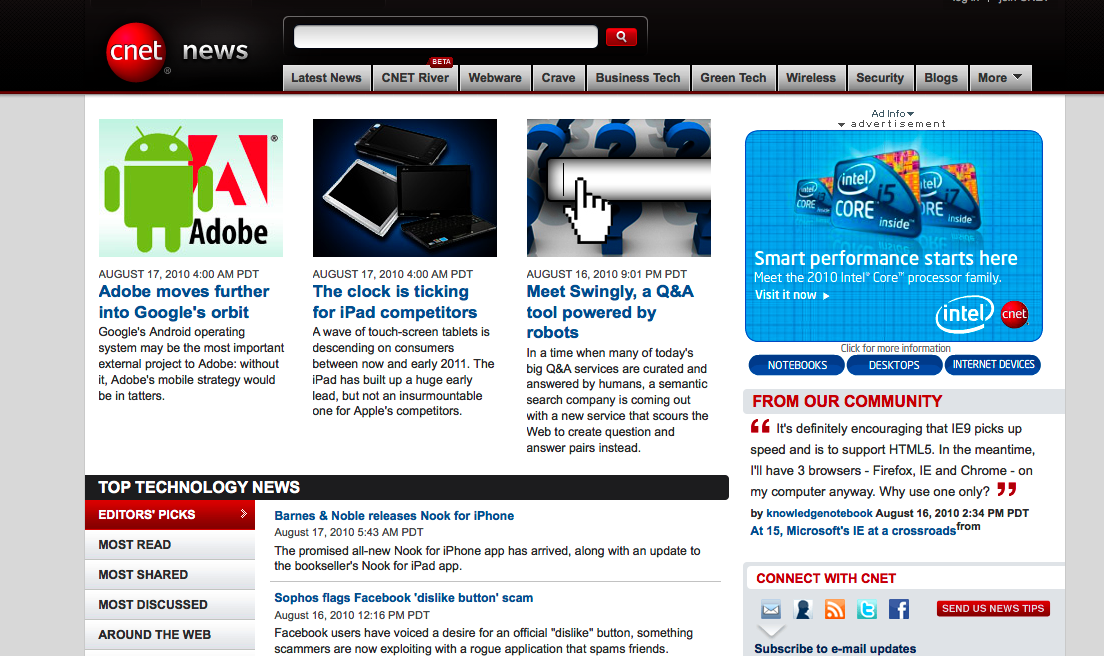
Task: Open the tablets article thumbnail
Action: click(x=405, y=188)
